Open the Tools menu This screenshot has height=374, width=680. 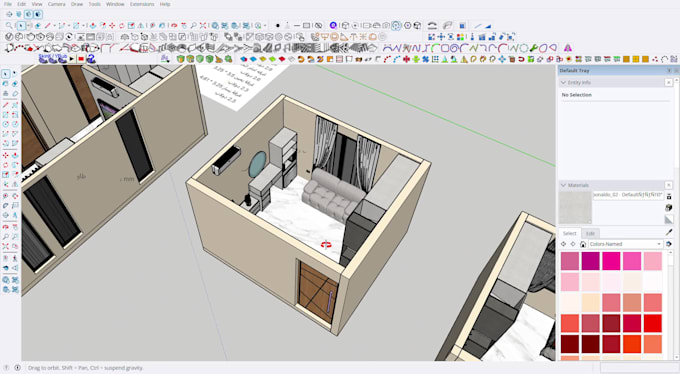(95, 4)
